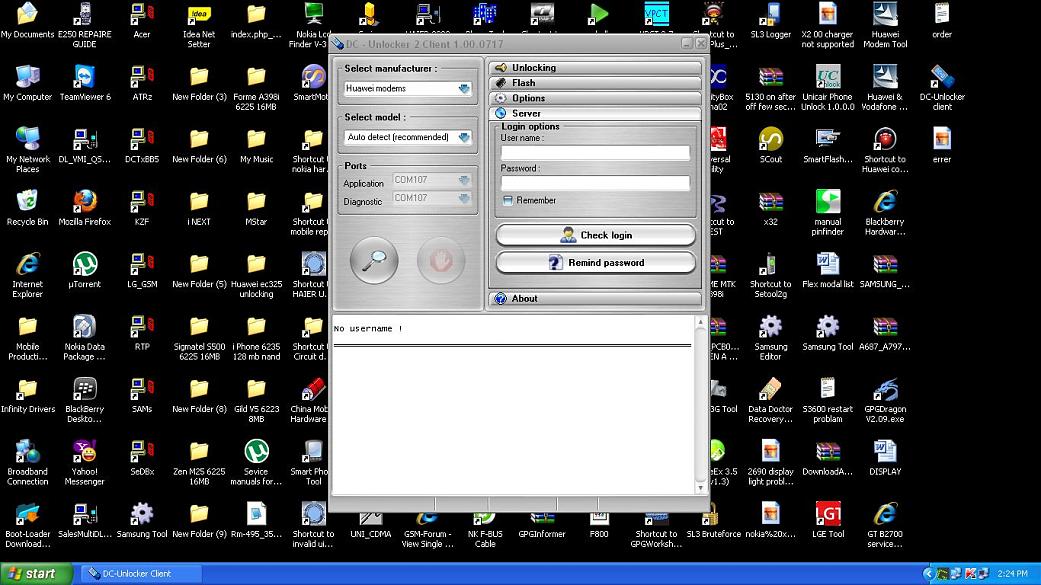Open the LGE Tool desktop icon
This screenshot has height=585, width=1041.
click(x=827, y=515)
